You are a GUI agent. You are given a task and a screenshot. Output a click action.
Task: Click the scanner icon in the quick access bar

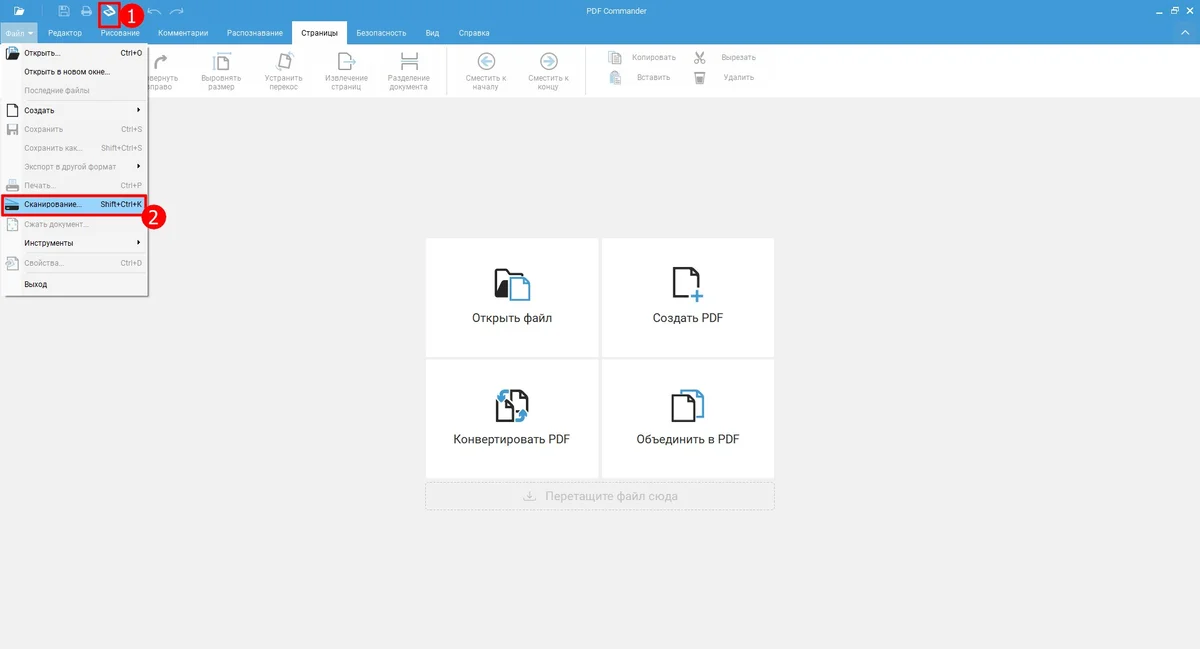pos(109,11)
